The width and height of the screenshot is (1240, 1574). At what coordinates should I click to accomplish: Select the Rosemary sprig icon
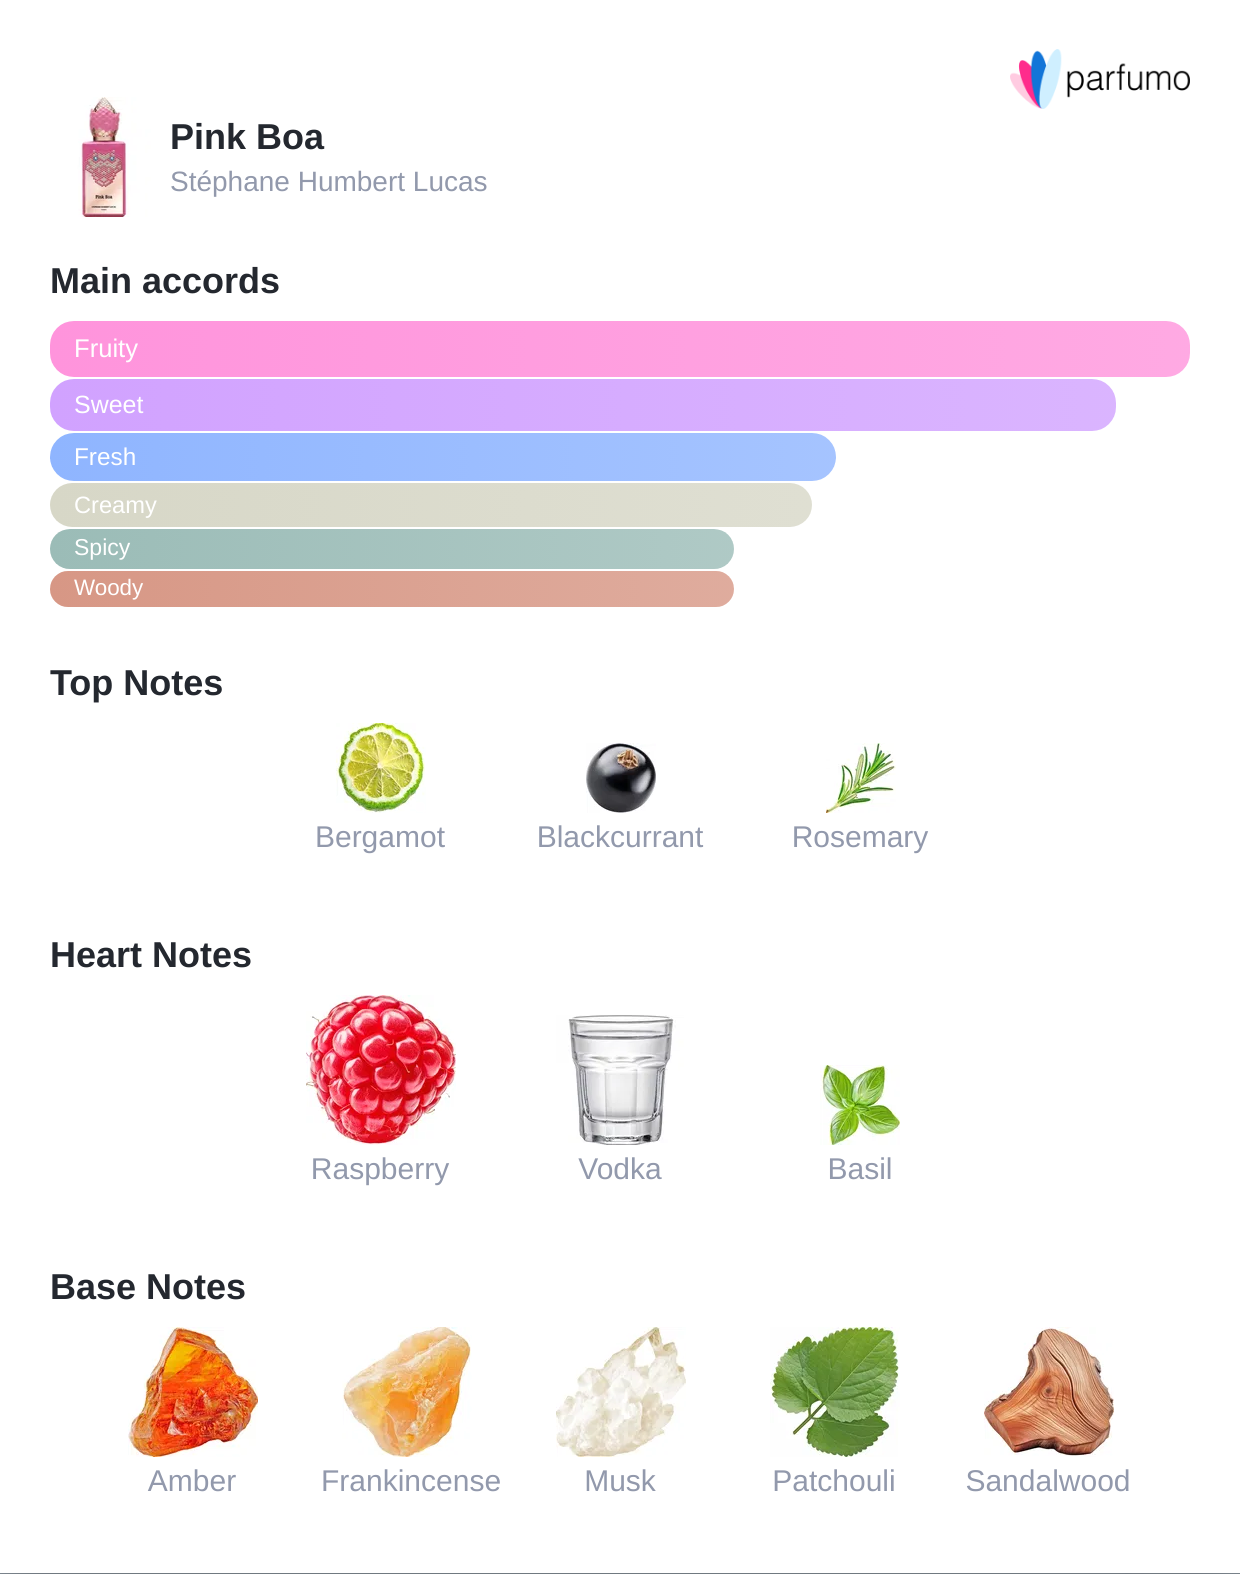coord(860,777)
